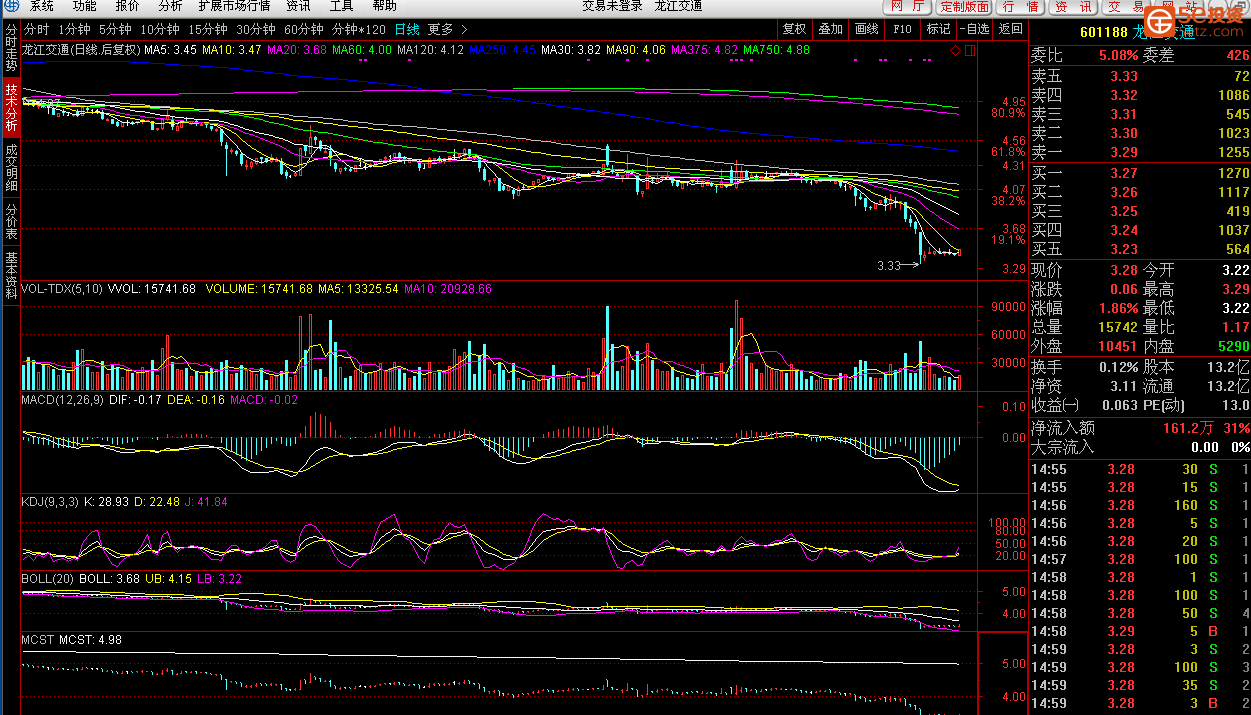Click the 涨幅 1.86% value

click(x=1119, y=308)
